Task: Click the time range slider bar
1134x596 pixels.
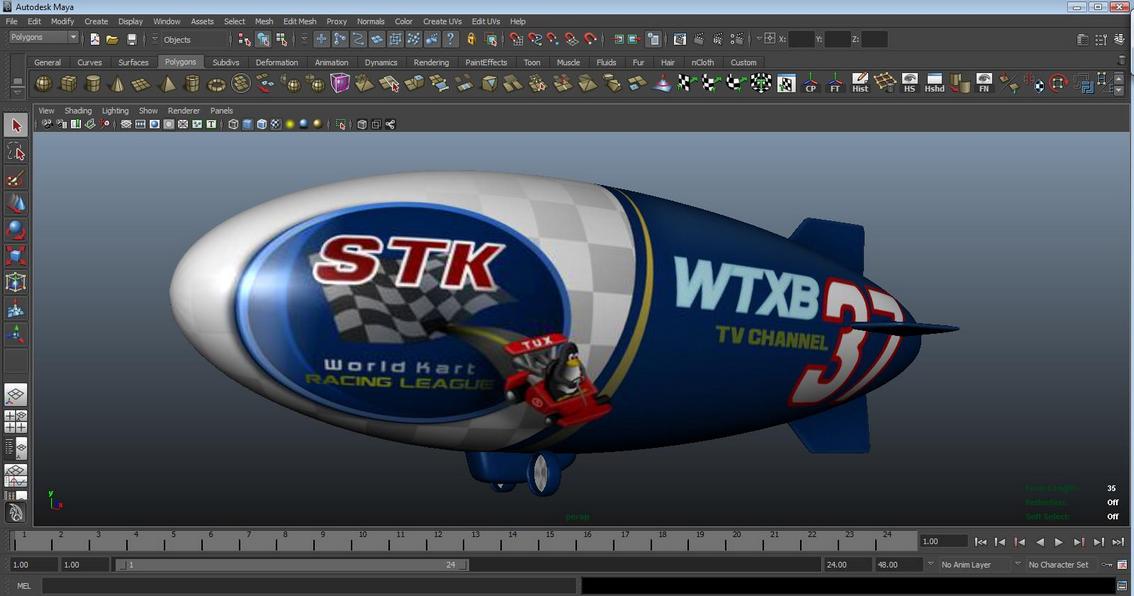Action: [x=290, y=565]
